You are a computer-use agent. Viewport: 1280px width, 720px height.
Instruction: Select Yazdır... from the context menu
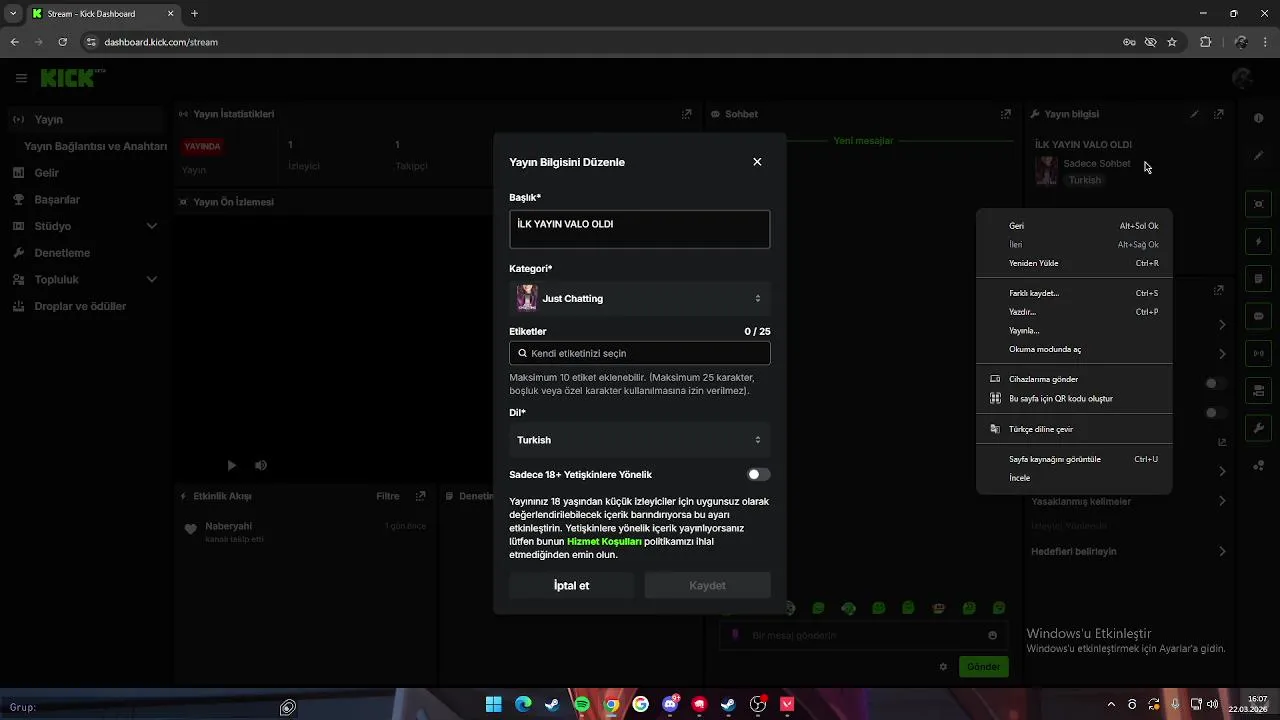tap(1074, 312)
